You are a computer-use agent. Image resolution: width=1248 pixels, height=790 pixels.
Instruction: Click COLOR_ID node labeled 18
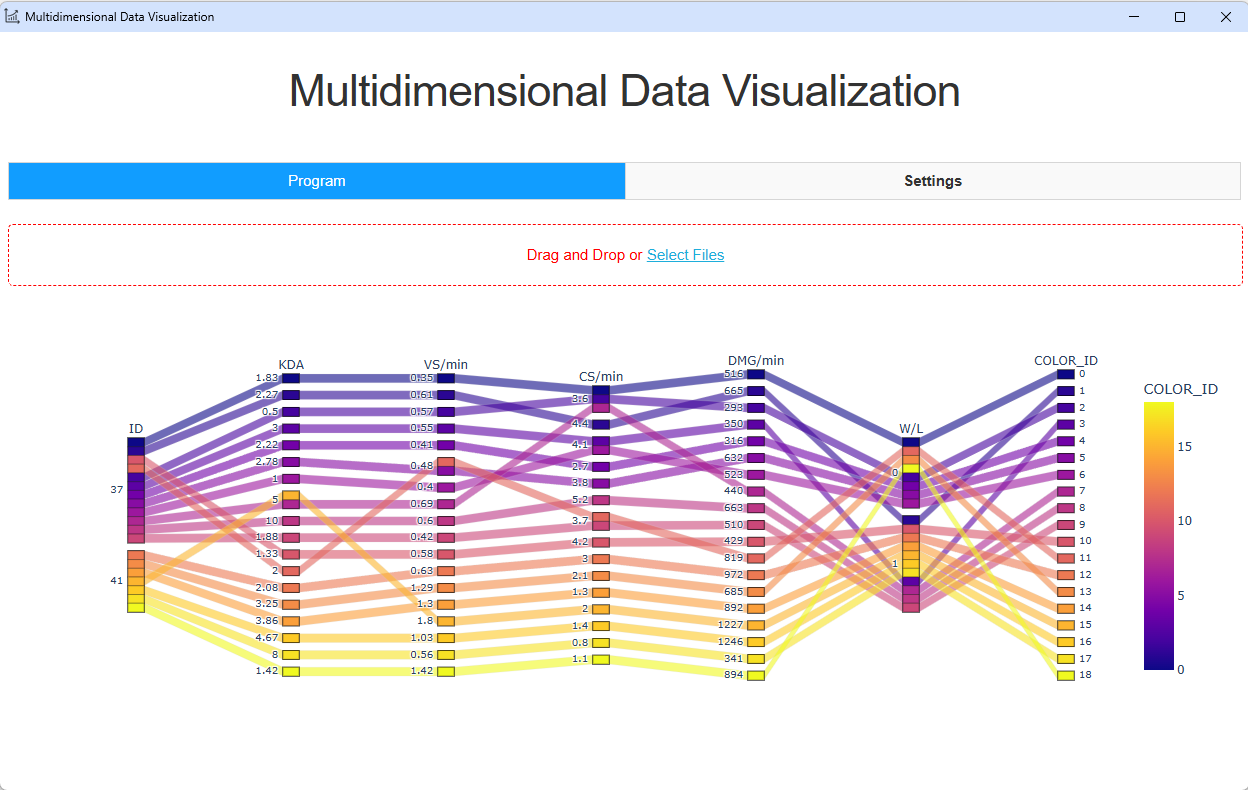point(1066,675)
